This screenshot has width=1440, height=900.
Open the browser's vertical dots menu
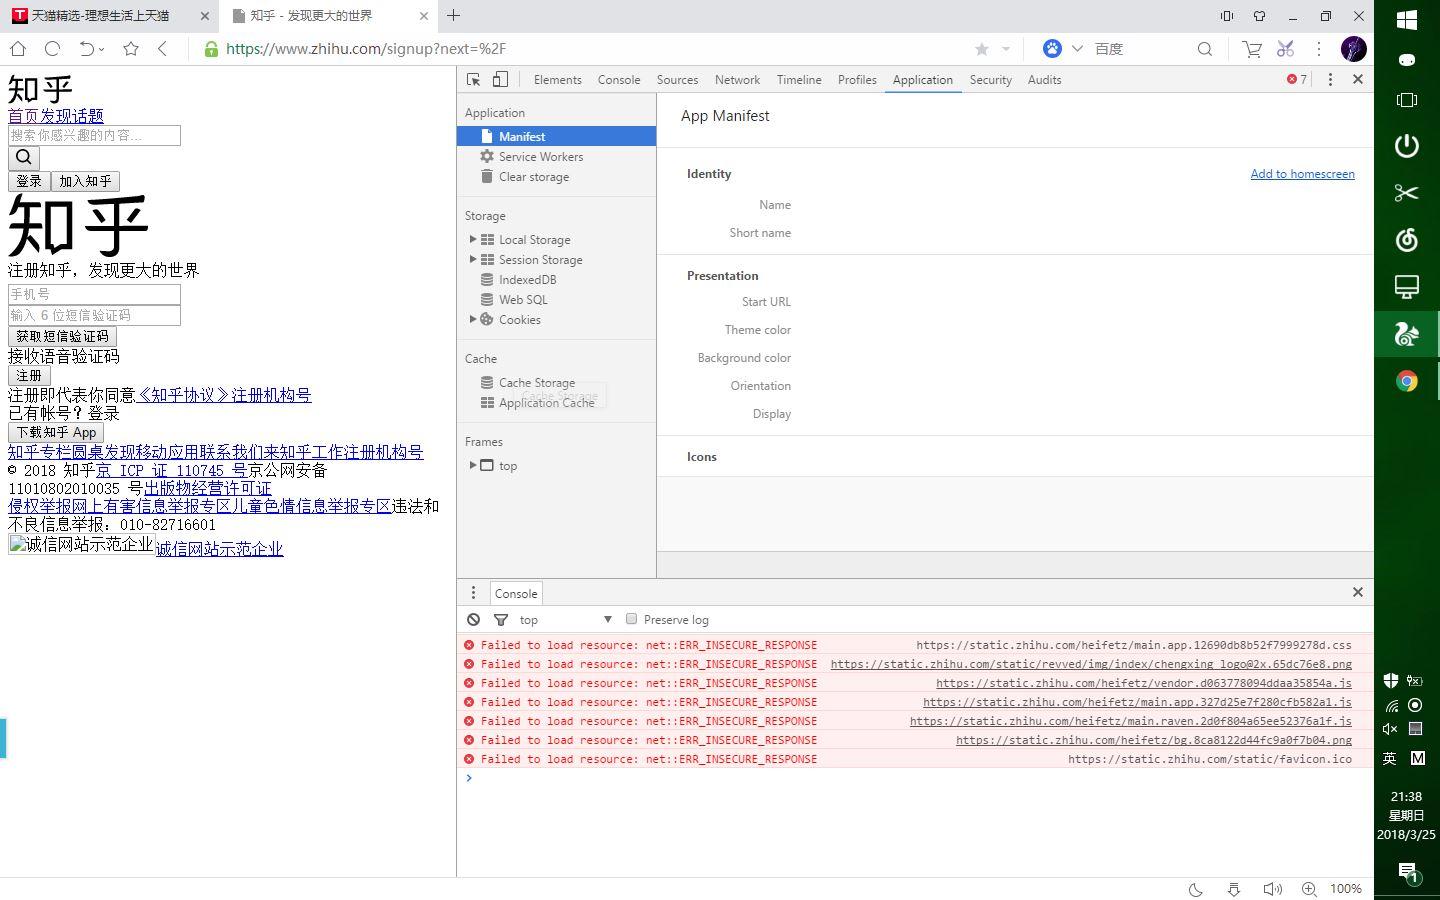coord(1319,49)
